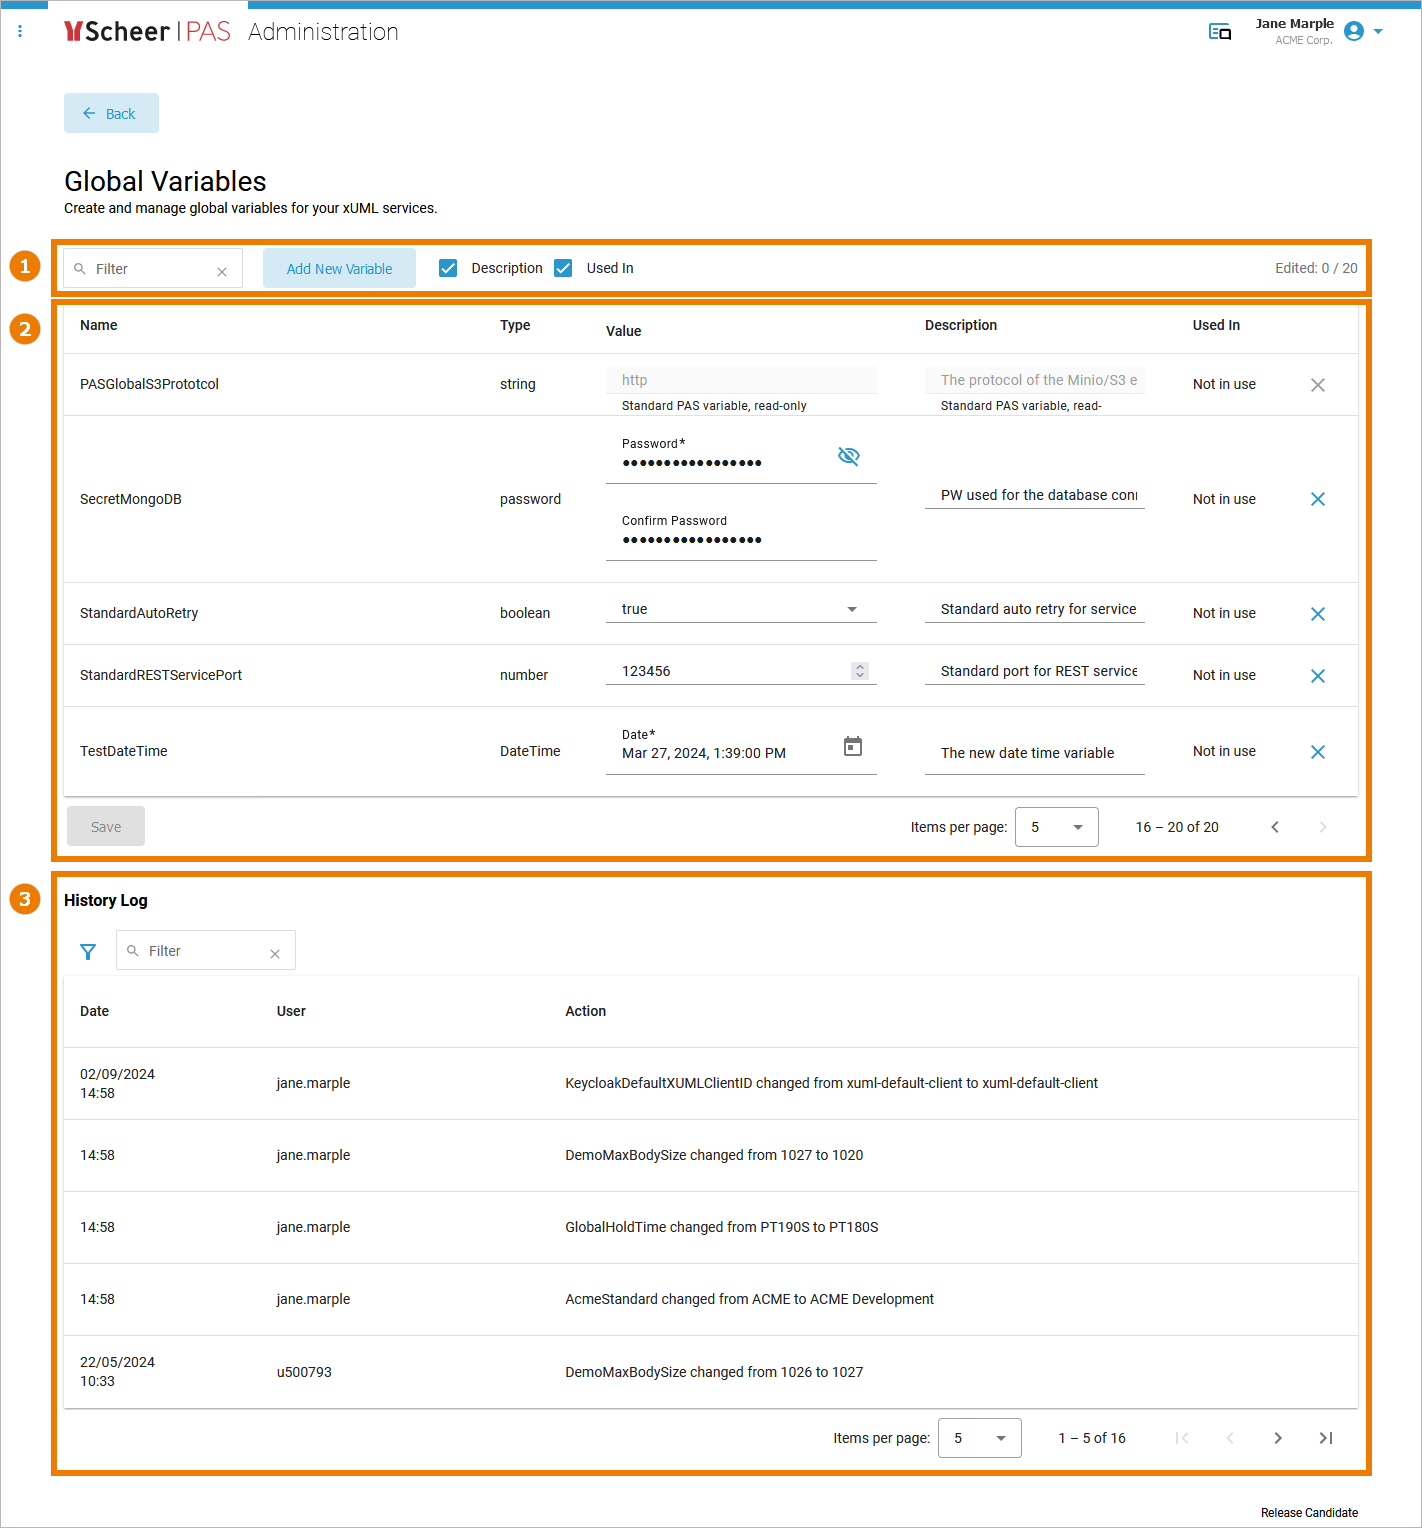Screen dimensions: 1422x1528
Task: Uncheck the Used In checkbox
Action: [563, 268]
